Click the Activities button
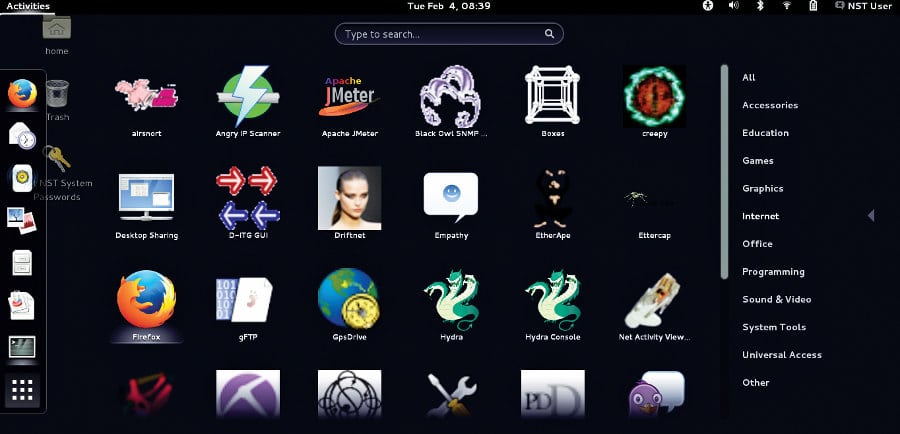Screen dimensions: 900x434 (x=28, y=6)
